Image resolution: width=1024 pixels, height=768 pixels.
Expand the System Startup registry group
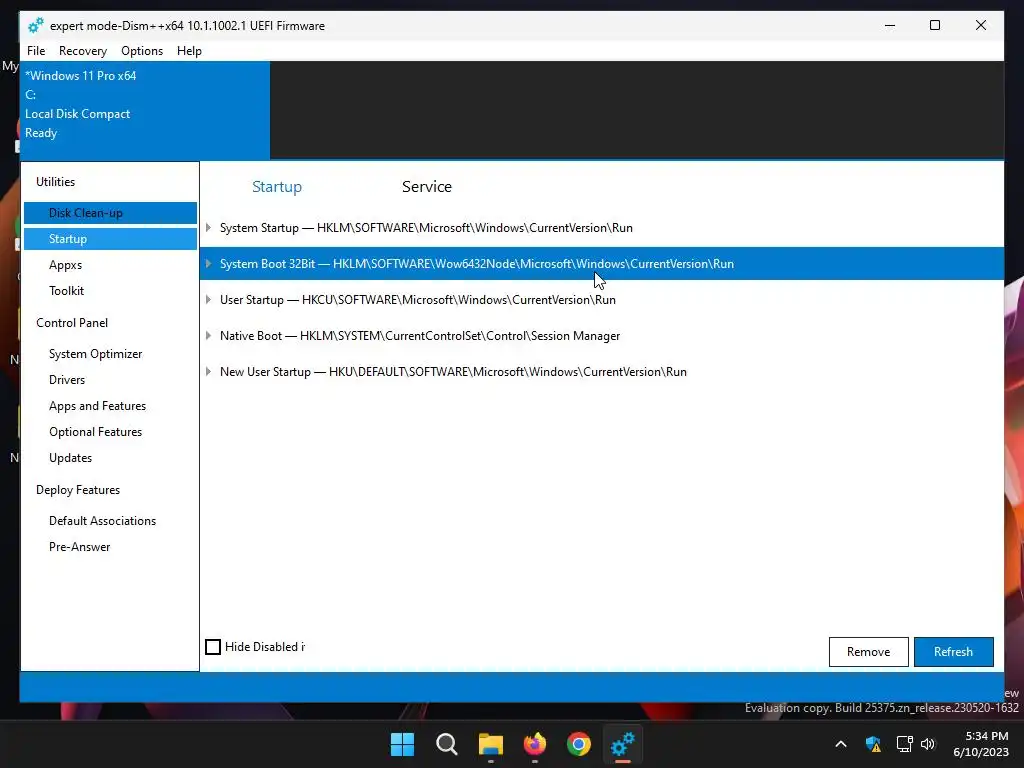click(208, 228)
